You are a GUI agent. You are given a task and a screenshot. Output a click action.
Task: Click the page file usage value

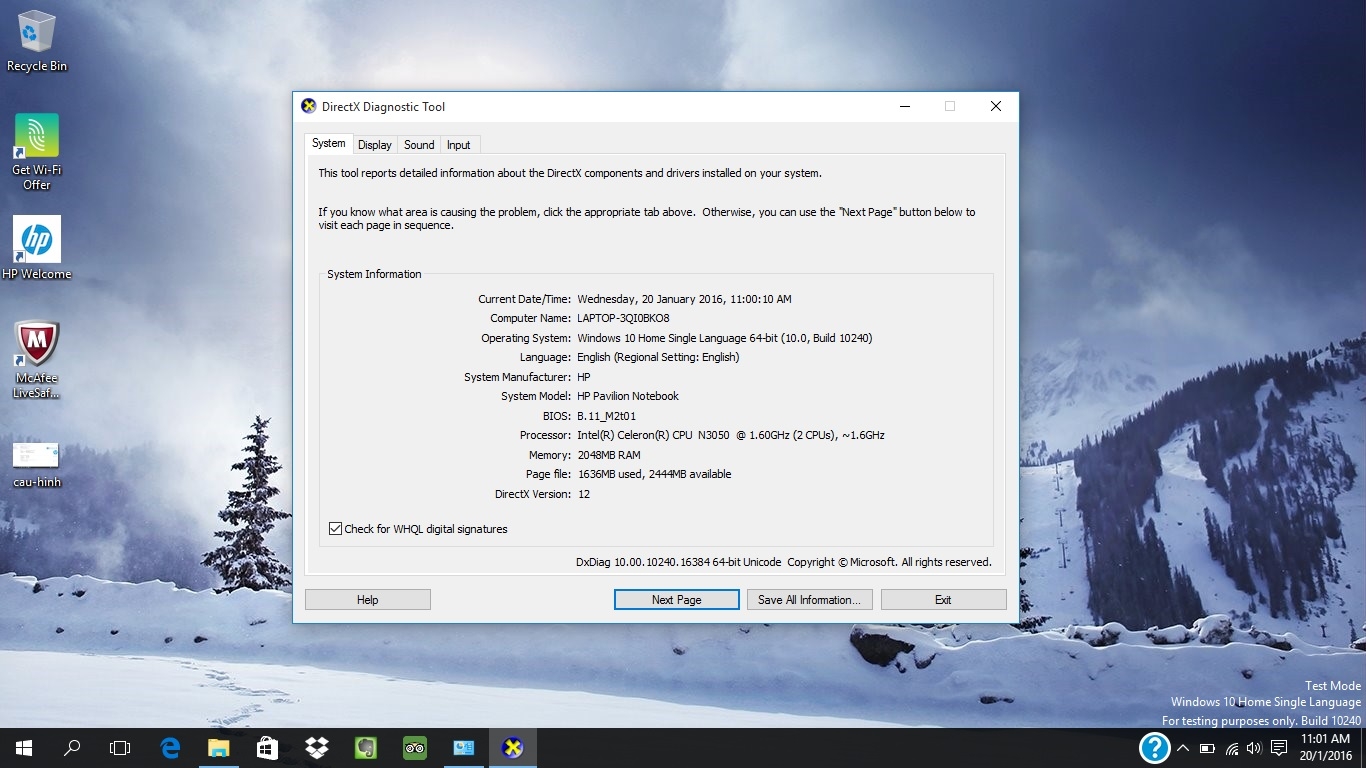click(x=654, y=474)
